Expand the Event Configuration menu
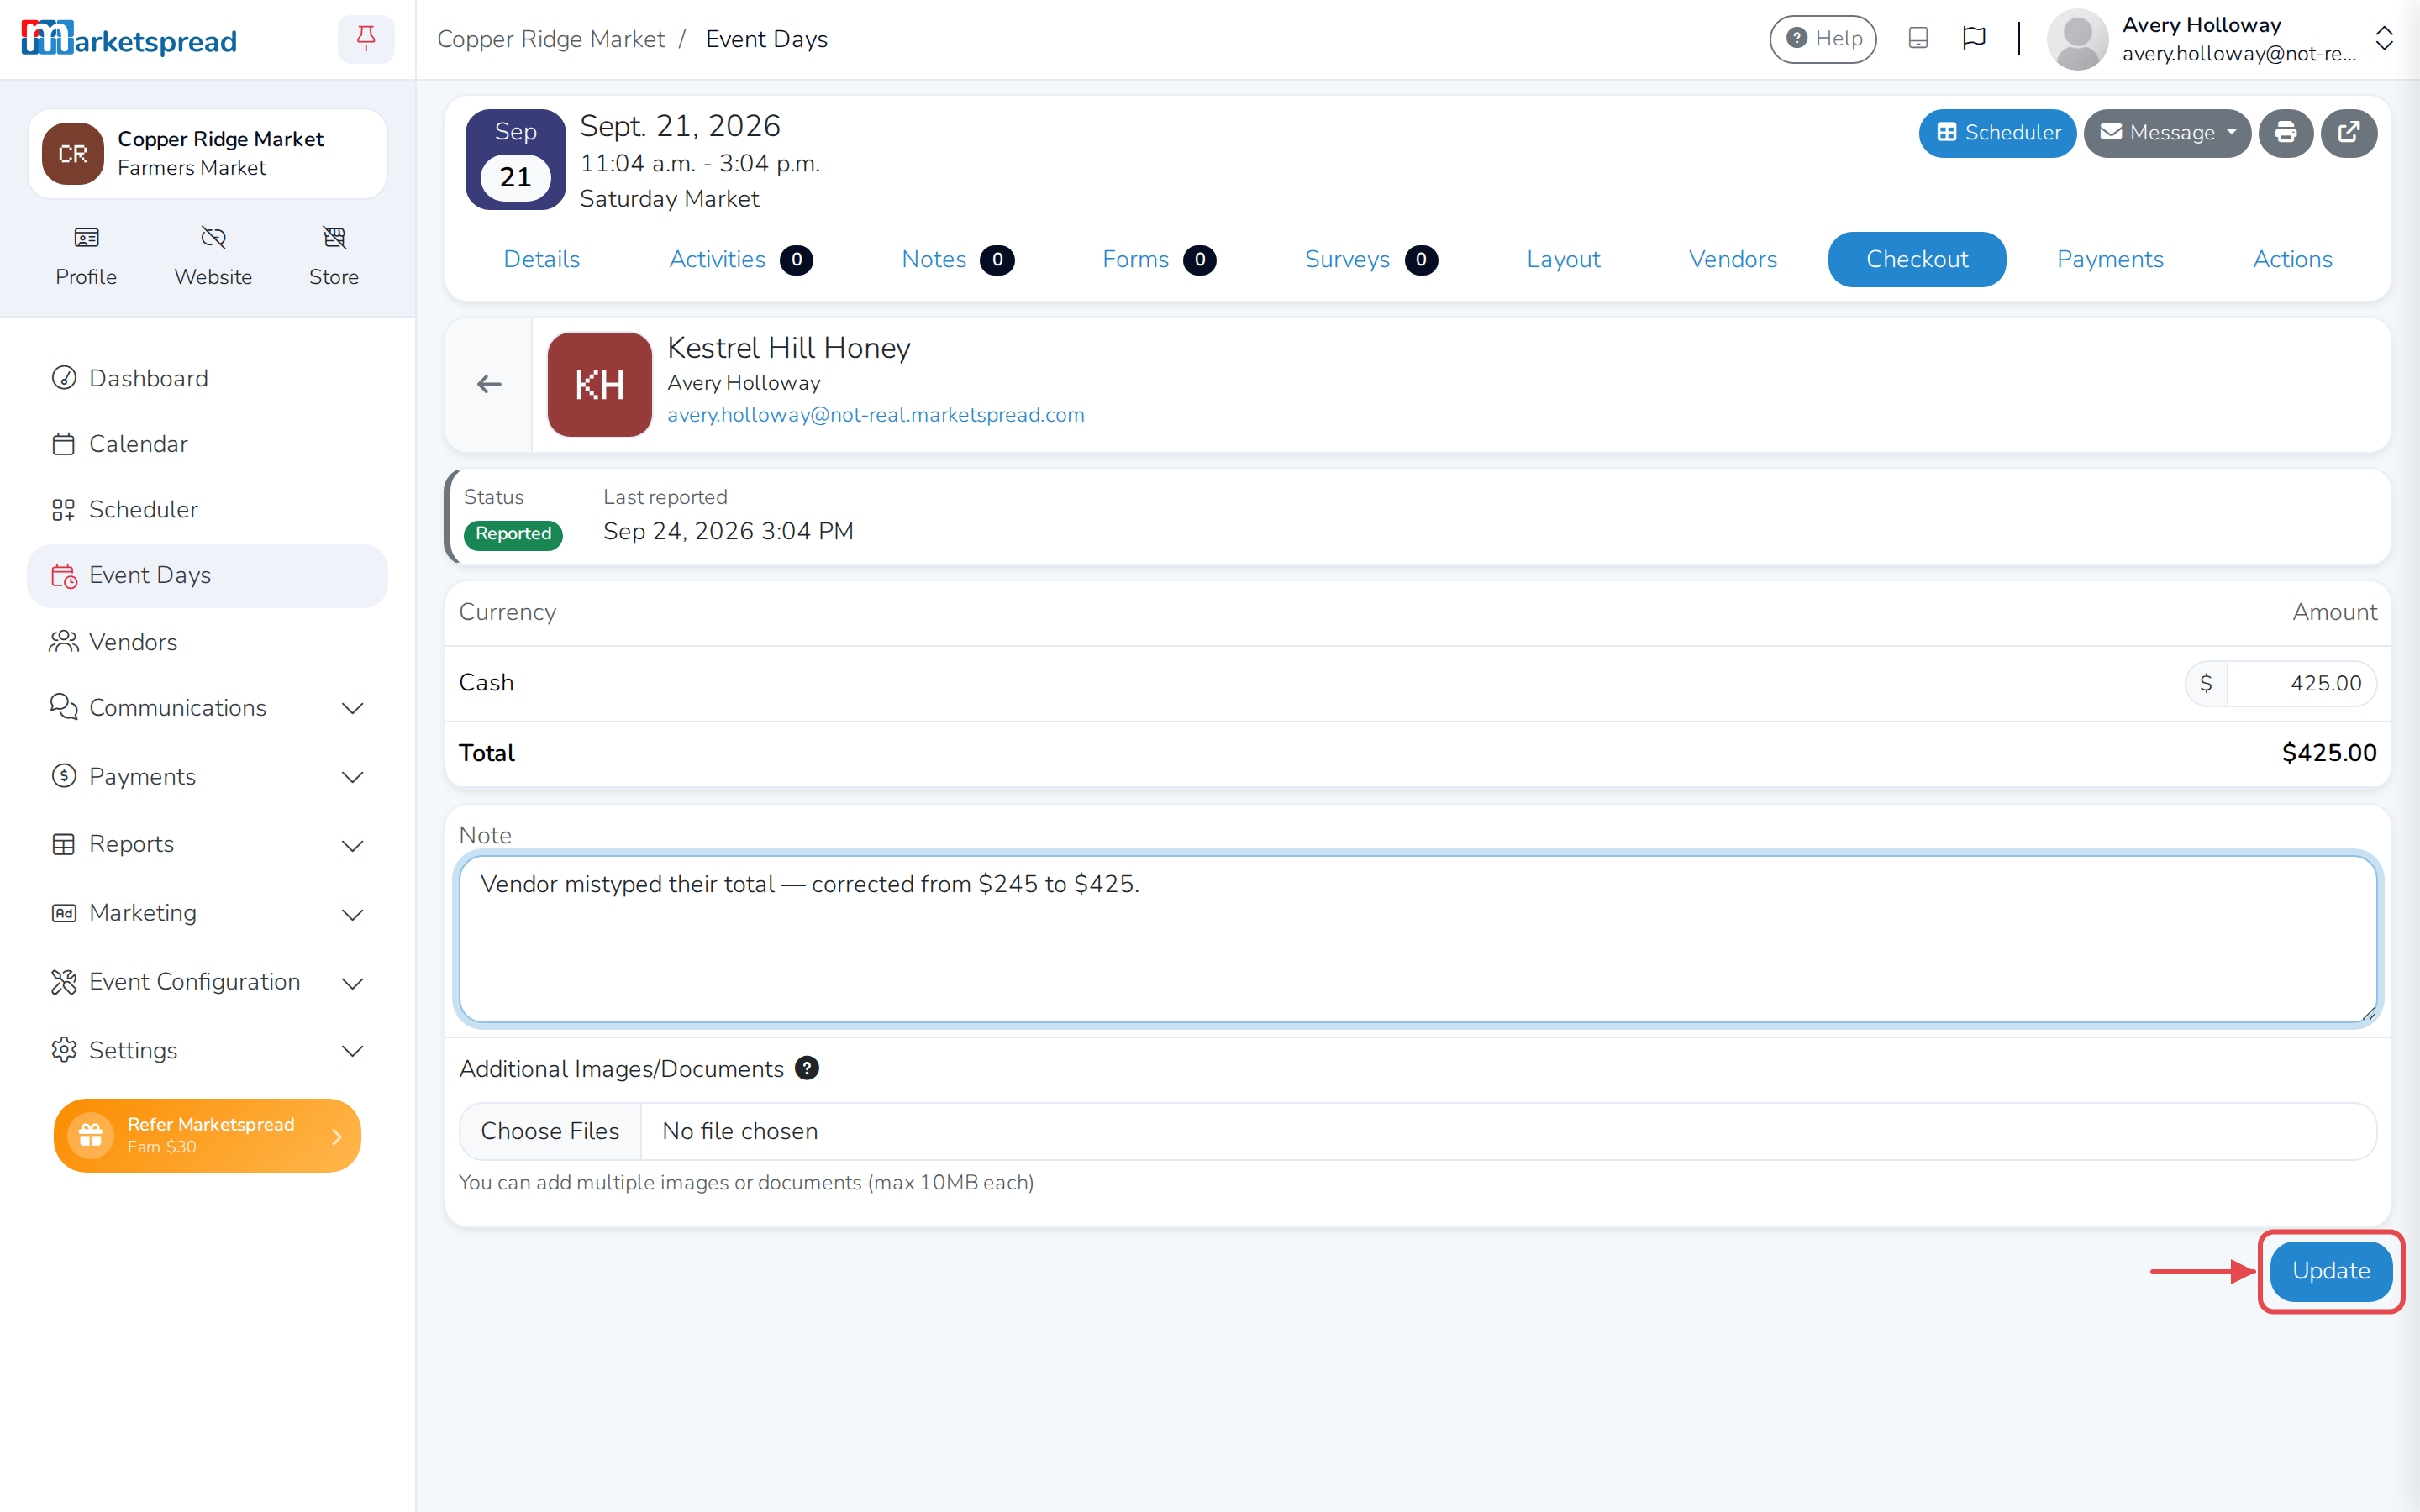 (207, 982)
